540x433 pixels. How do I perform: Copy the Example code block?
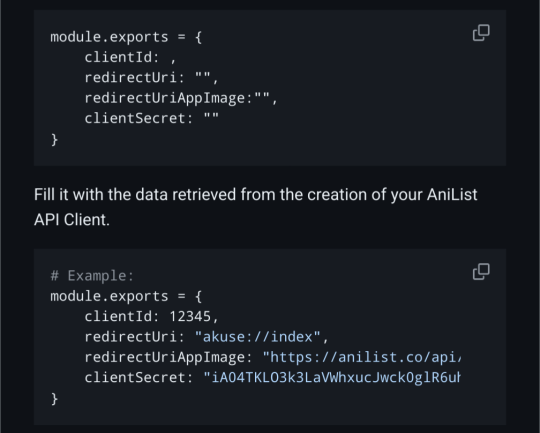[481, 272]
